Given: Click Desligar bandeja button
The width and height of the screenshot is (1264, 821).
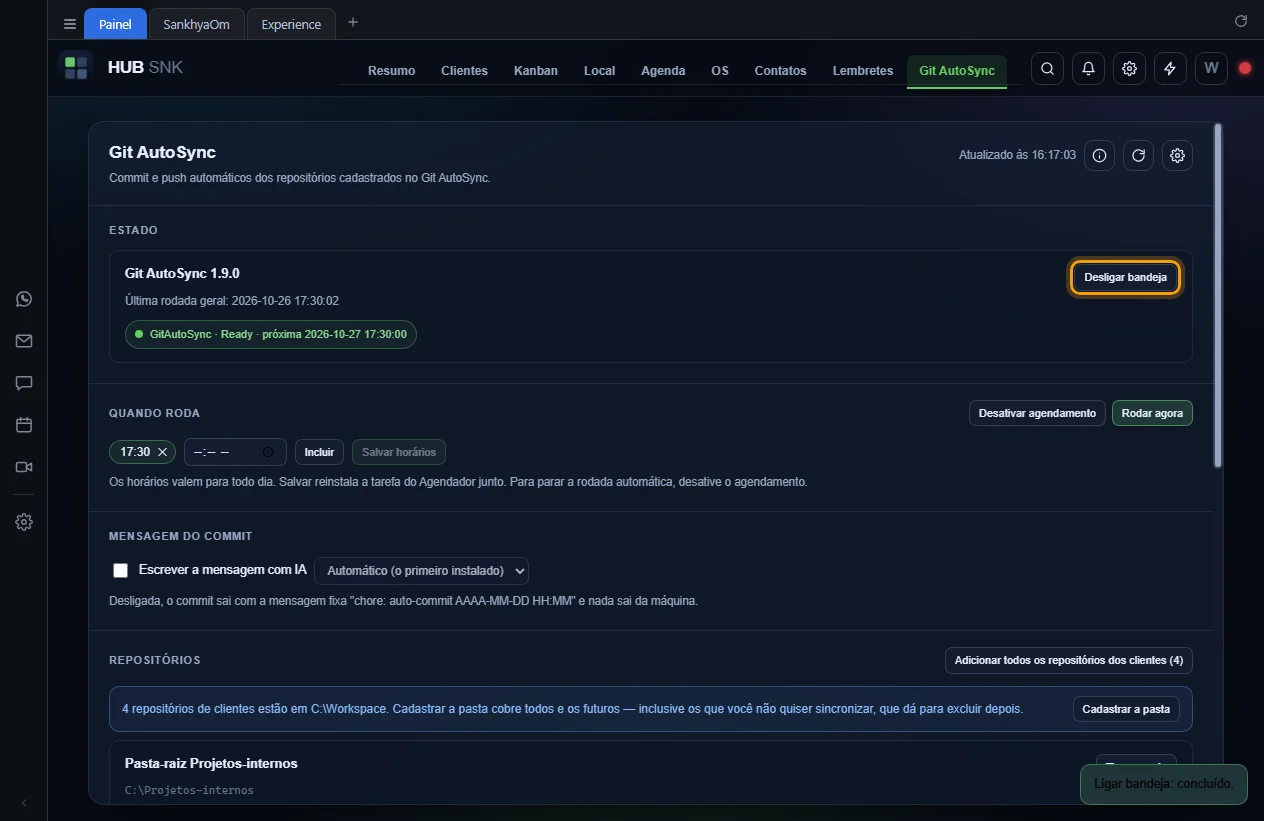Looking at the screenshot, I should click(1125, 277).
